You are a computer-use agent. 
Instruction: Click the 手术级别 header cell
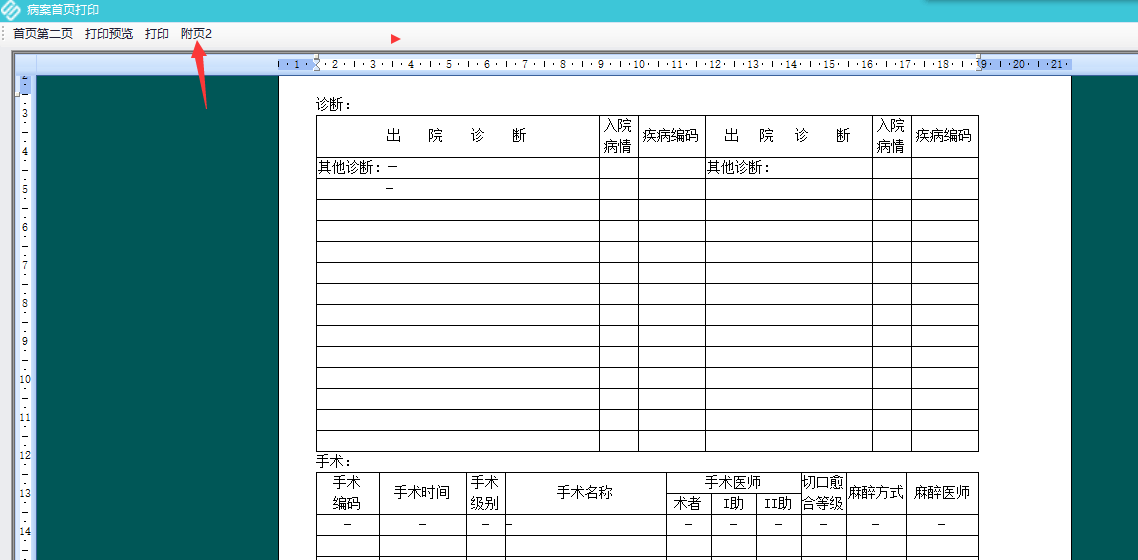(486, 493)
